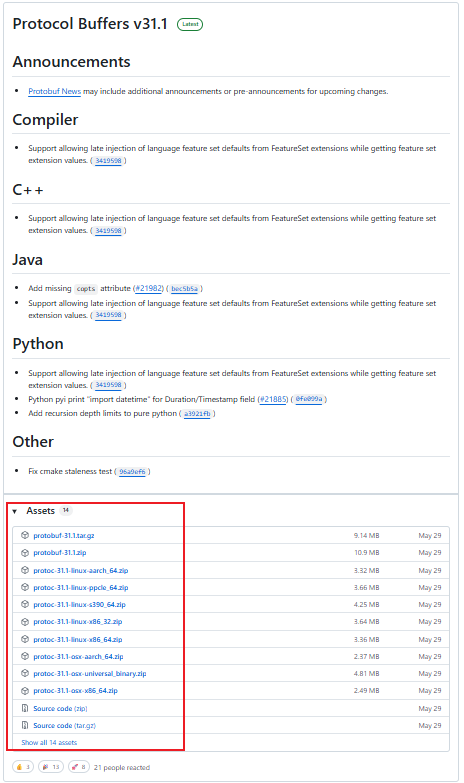The image size is (464, 783).
Task: Click the package icon beside protobuf-31.1.tar.gz
Action: (25, 535)
